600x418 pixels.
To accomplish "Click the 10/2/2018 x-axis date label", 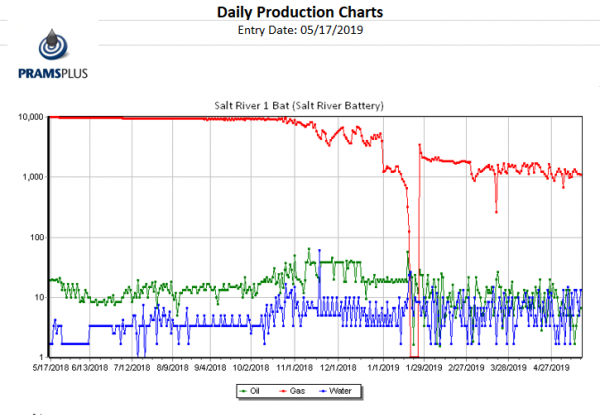I will 251,367.
